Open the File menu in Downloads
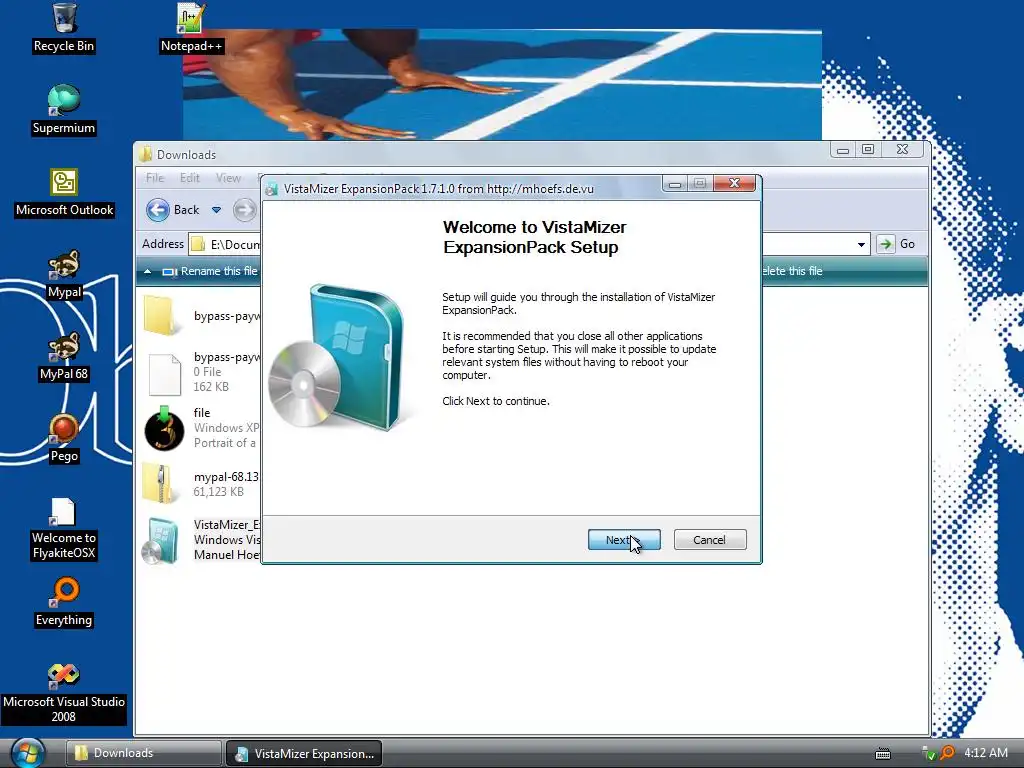 (x=155, y=178)
